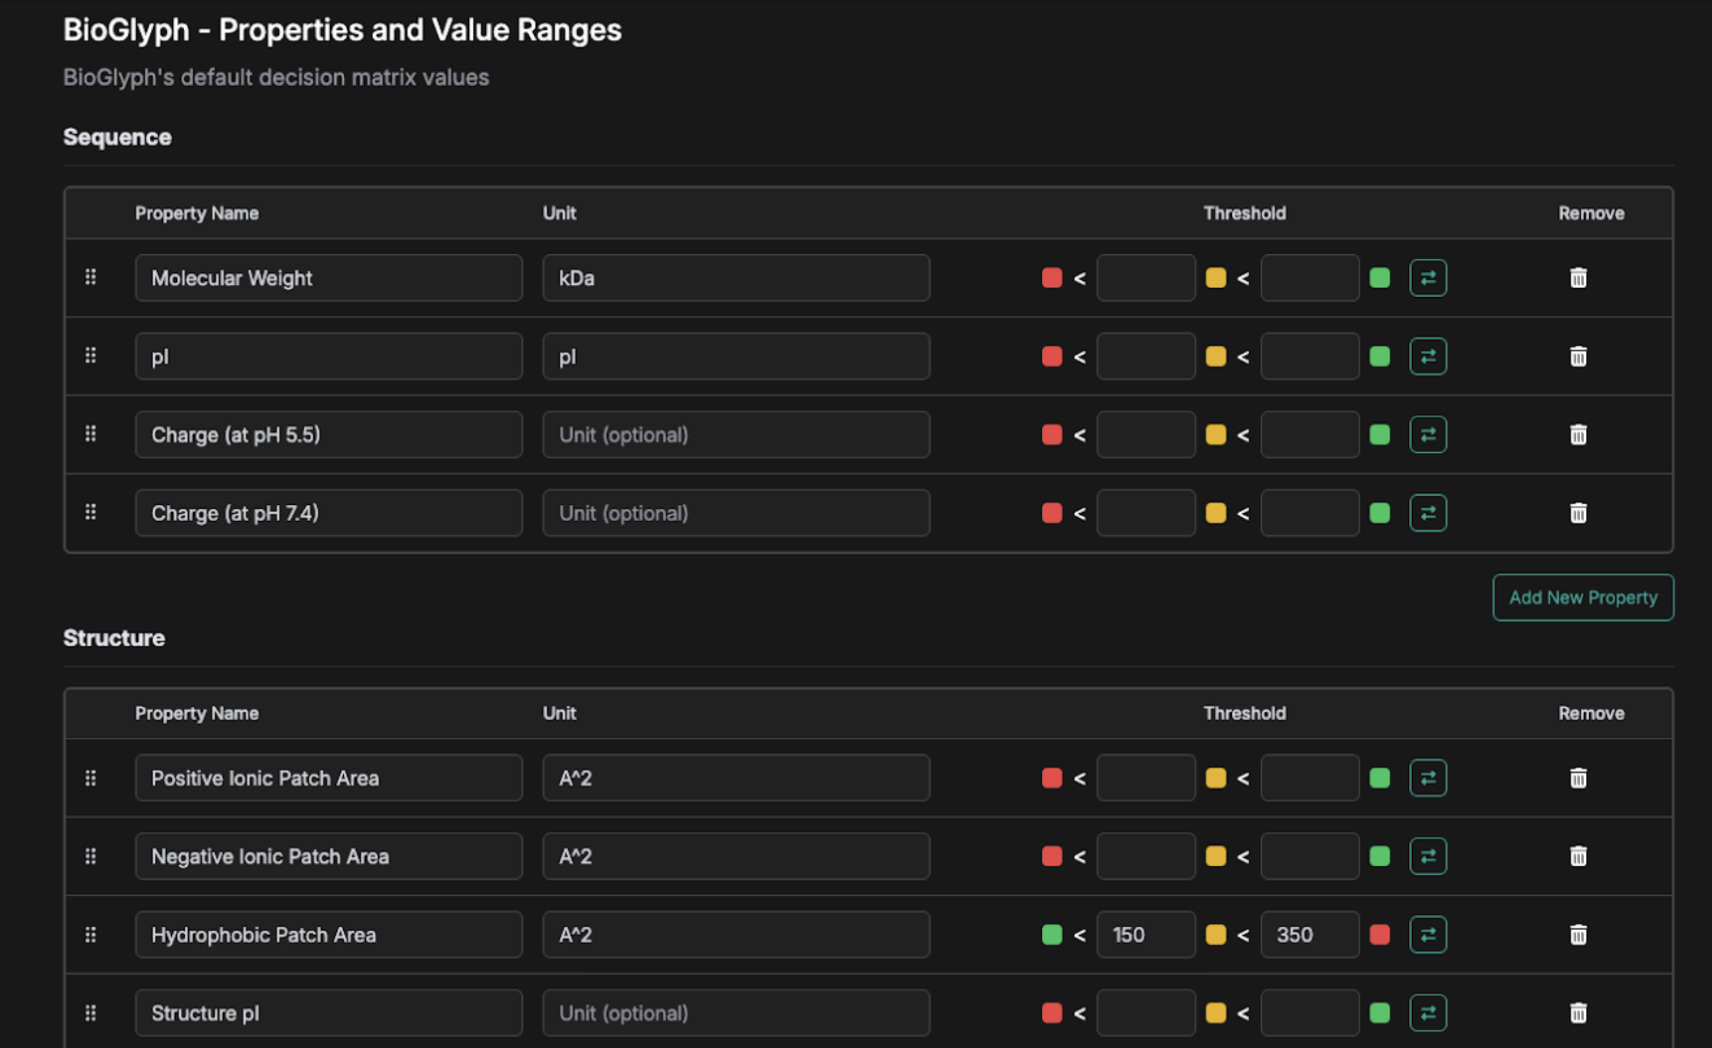Remove the Hydrophobic Patch Area row
Viewport: 1712px width, 1048px height.
1578,935
